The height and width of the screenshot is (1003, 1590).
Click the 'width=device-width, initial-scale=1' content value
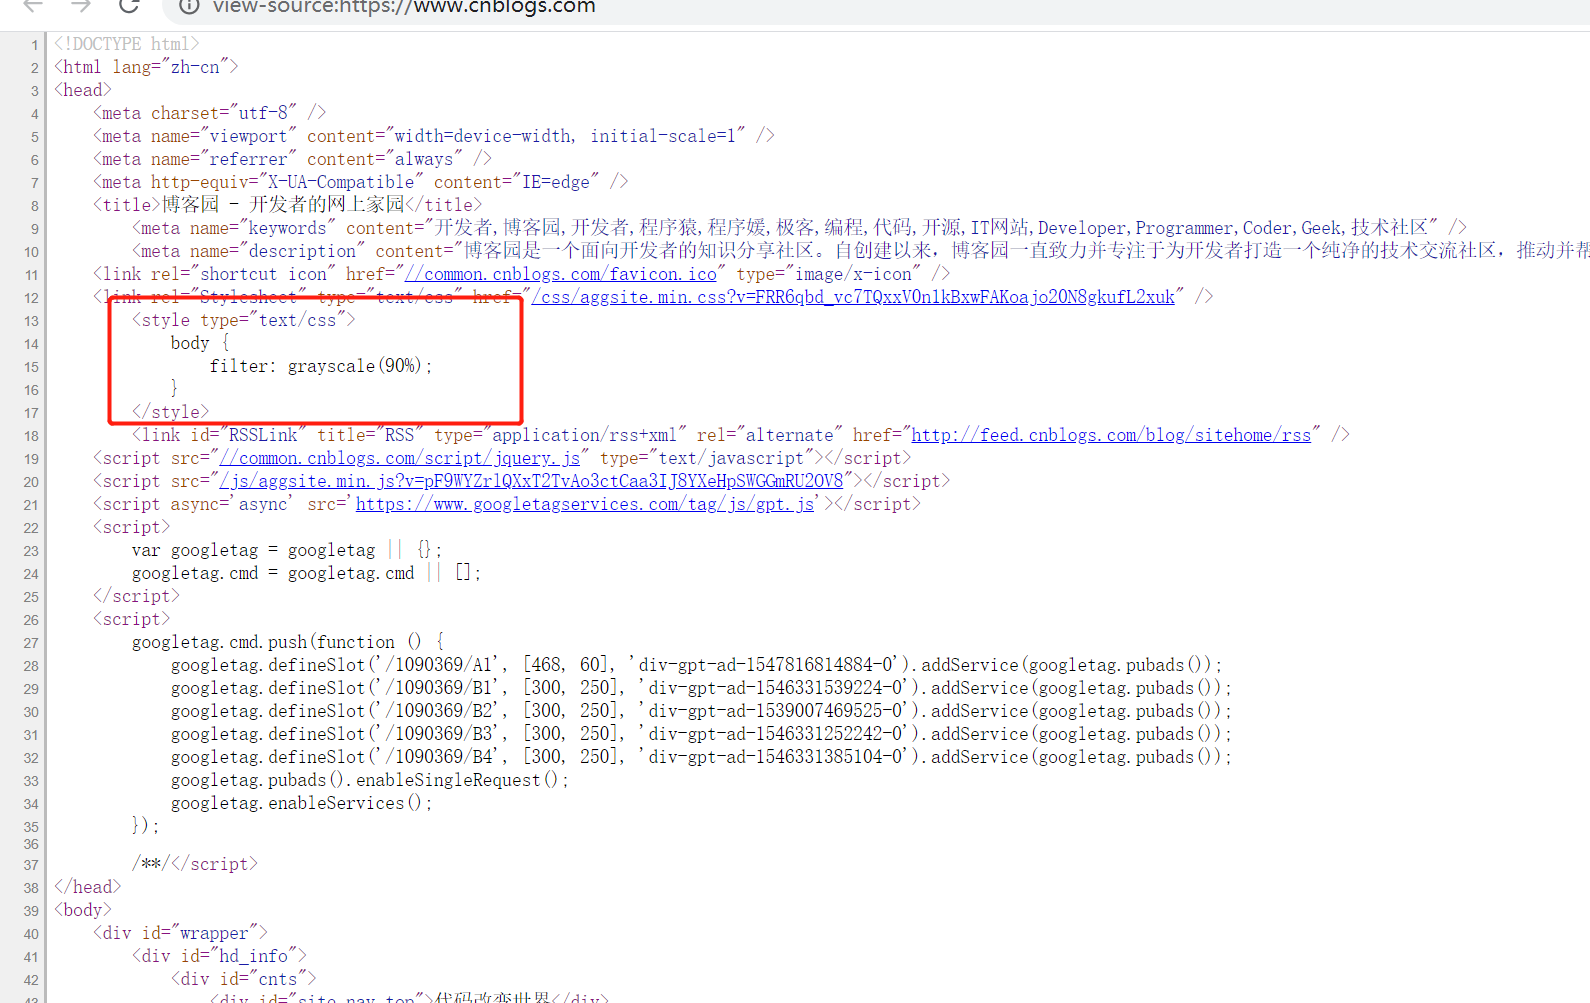pyautogui.click(x=565, y=136)
